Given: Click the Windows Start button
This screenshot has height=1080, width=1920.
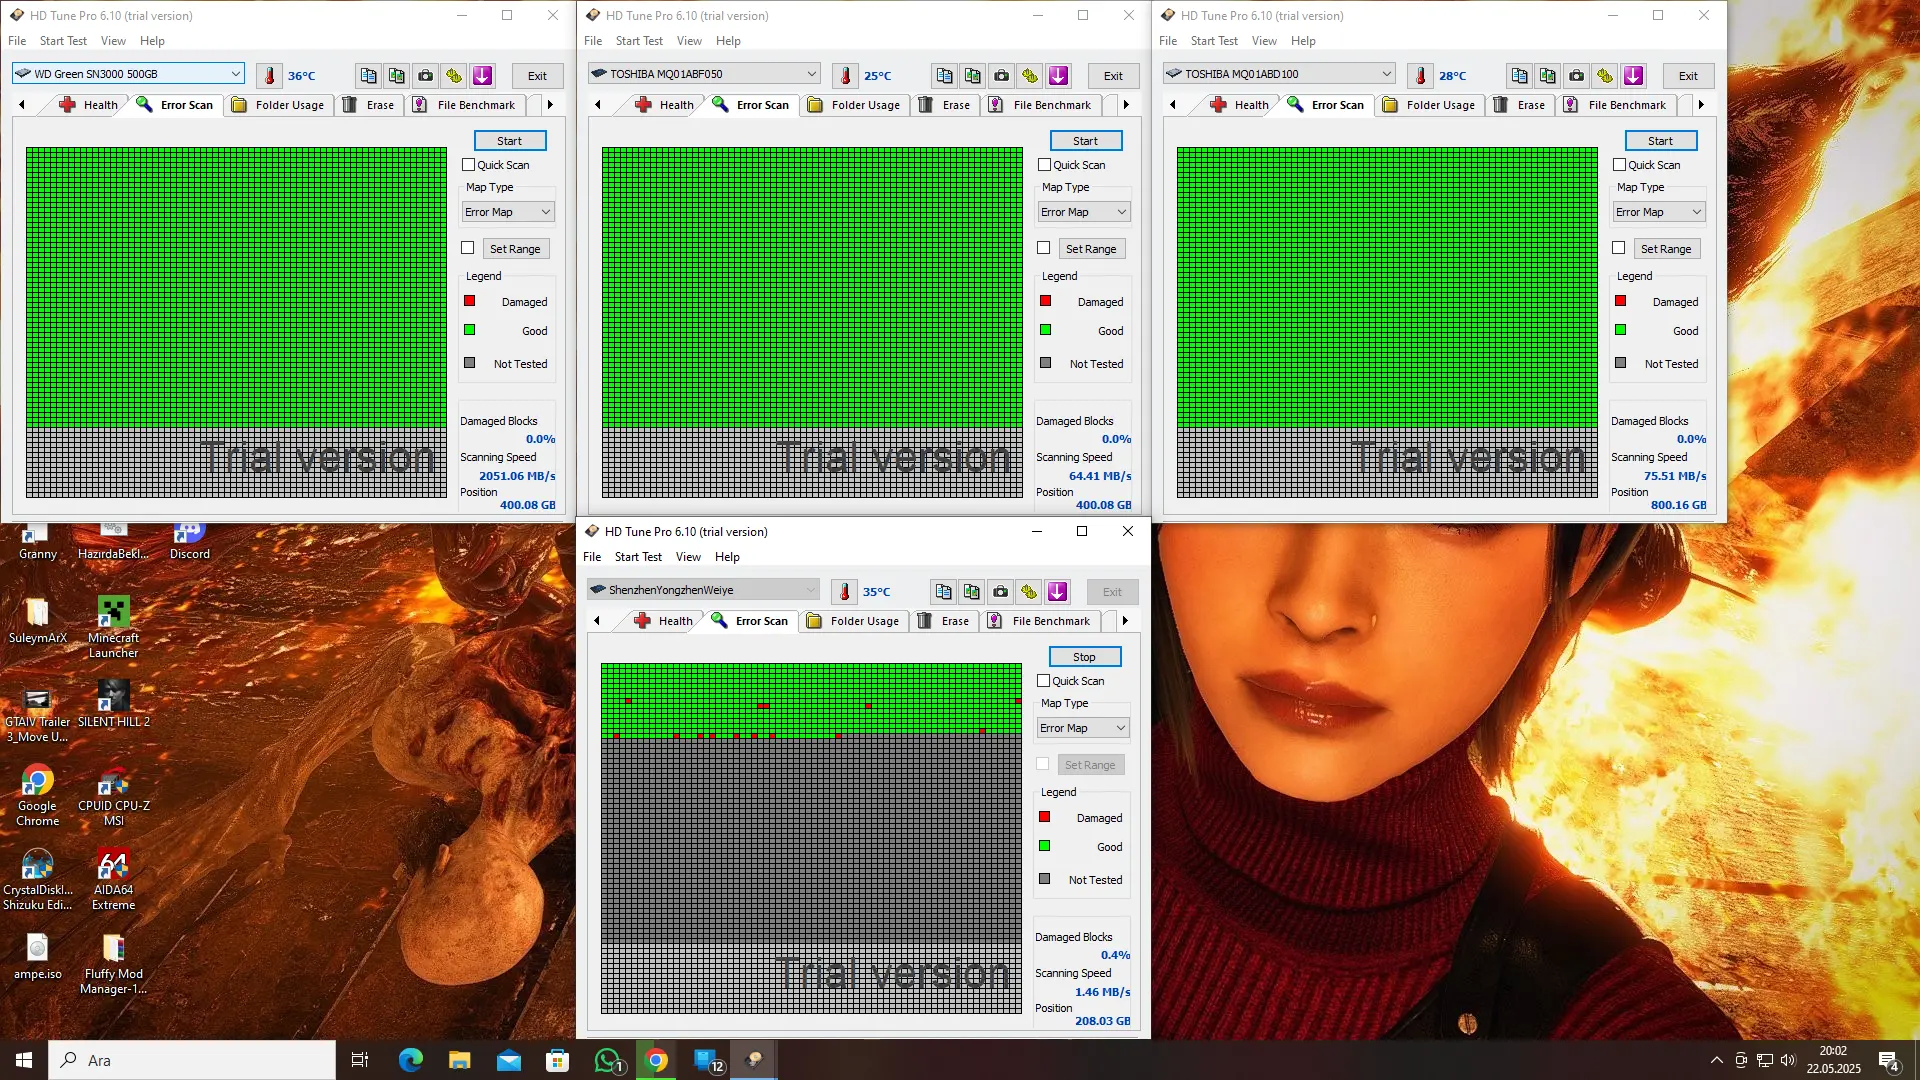Looking at the screenshot, I should tap(24, 1060).
